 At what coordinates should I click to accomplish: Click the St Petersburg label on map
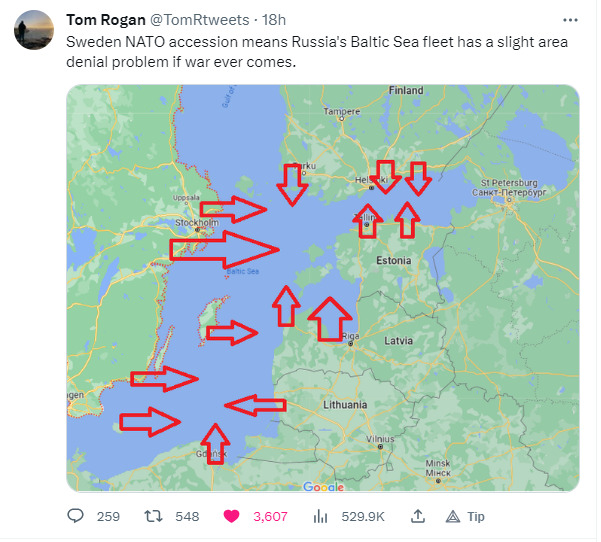pyautogui.click(x=509, y=184)
